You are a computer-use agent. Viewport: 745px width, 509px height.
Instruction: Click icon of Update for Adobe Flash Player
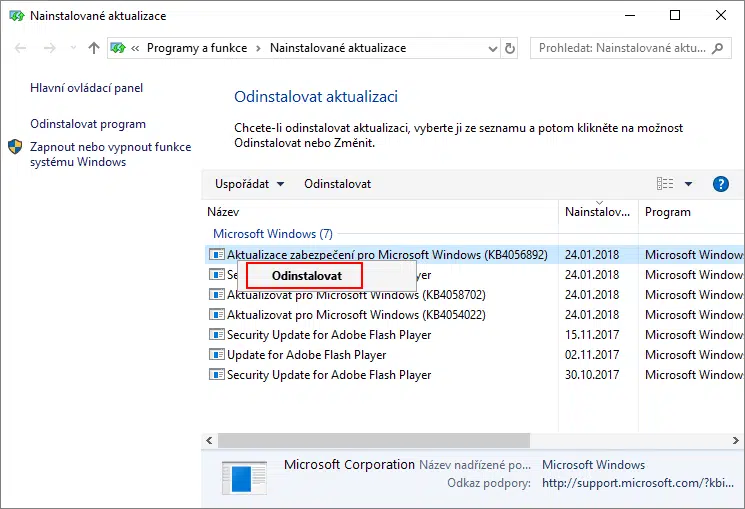[217, 354]
